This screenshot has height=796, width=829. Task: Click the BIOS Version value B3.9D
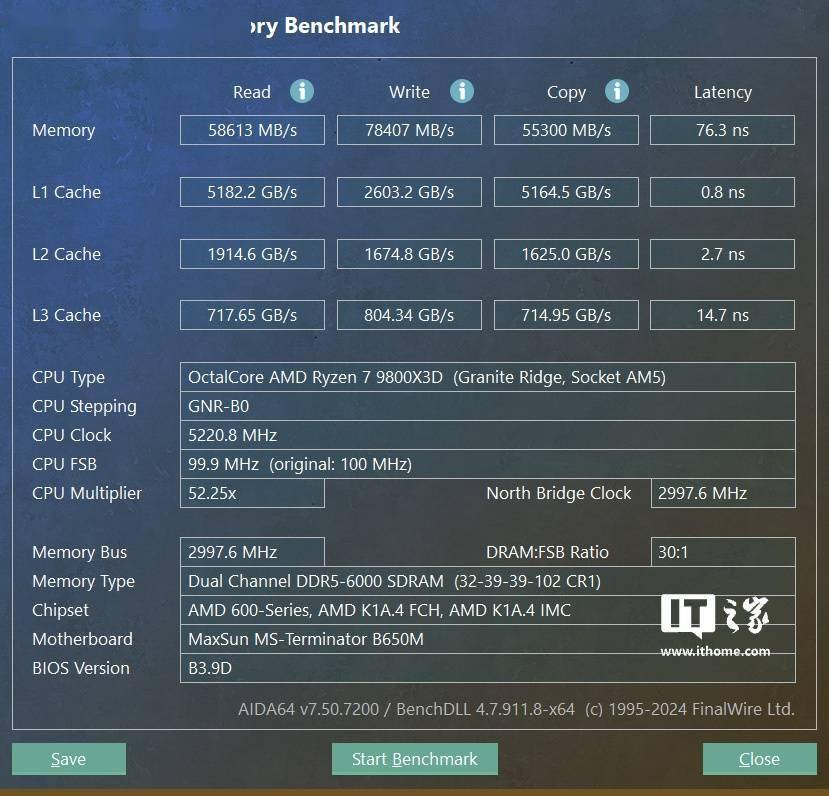pos(487,668)
